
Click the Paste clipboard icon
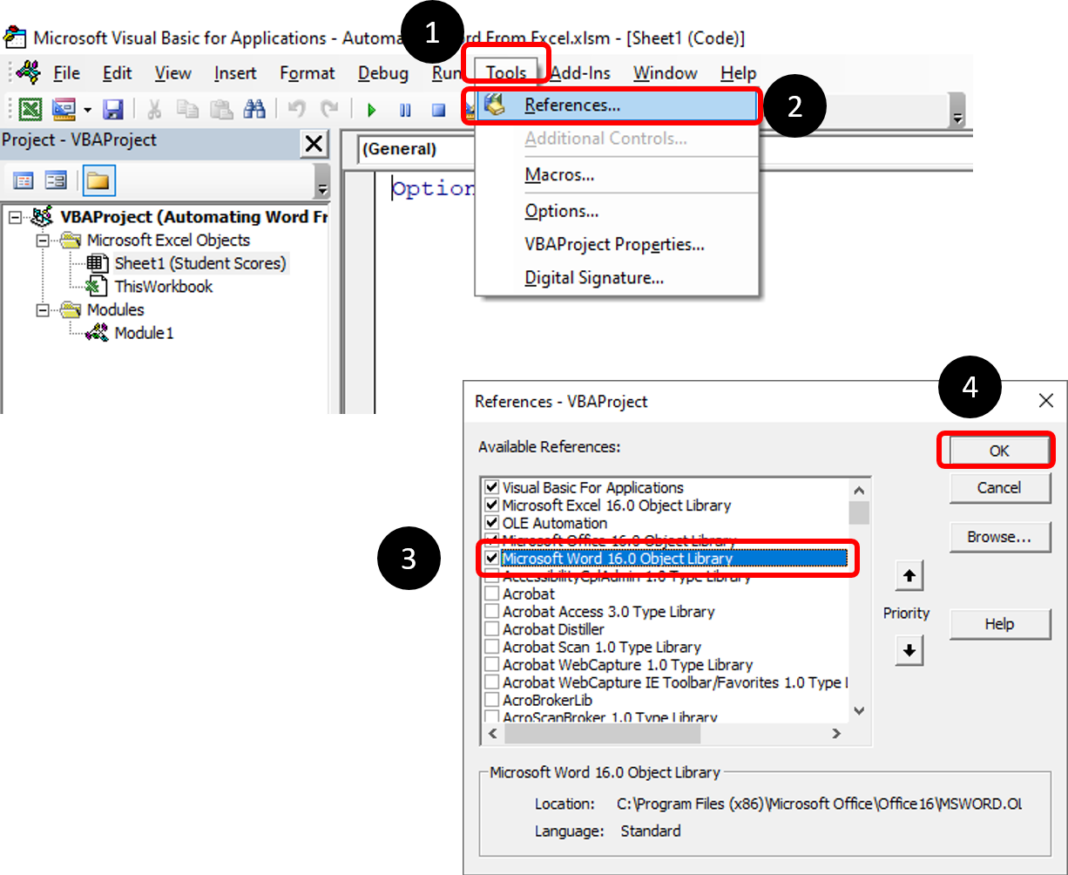pyautogui.click(x=221, y=109)
